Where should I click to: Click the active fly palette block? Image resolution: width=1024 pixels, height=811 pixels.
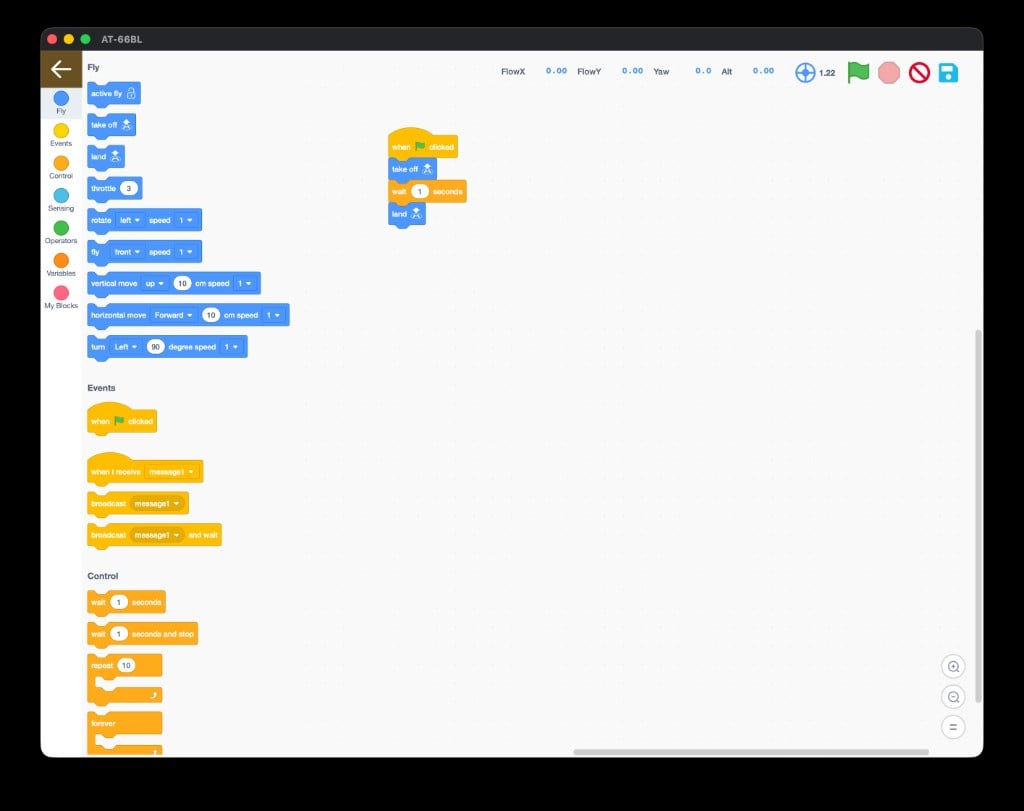point(114,94)
